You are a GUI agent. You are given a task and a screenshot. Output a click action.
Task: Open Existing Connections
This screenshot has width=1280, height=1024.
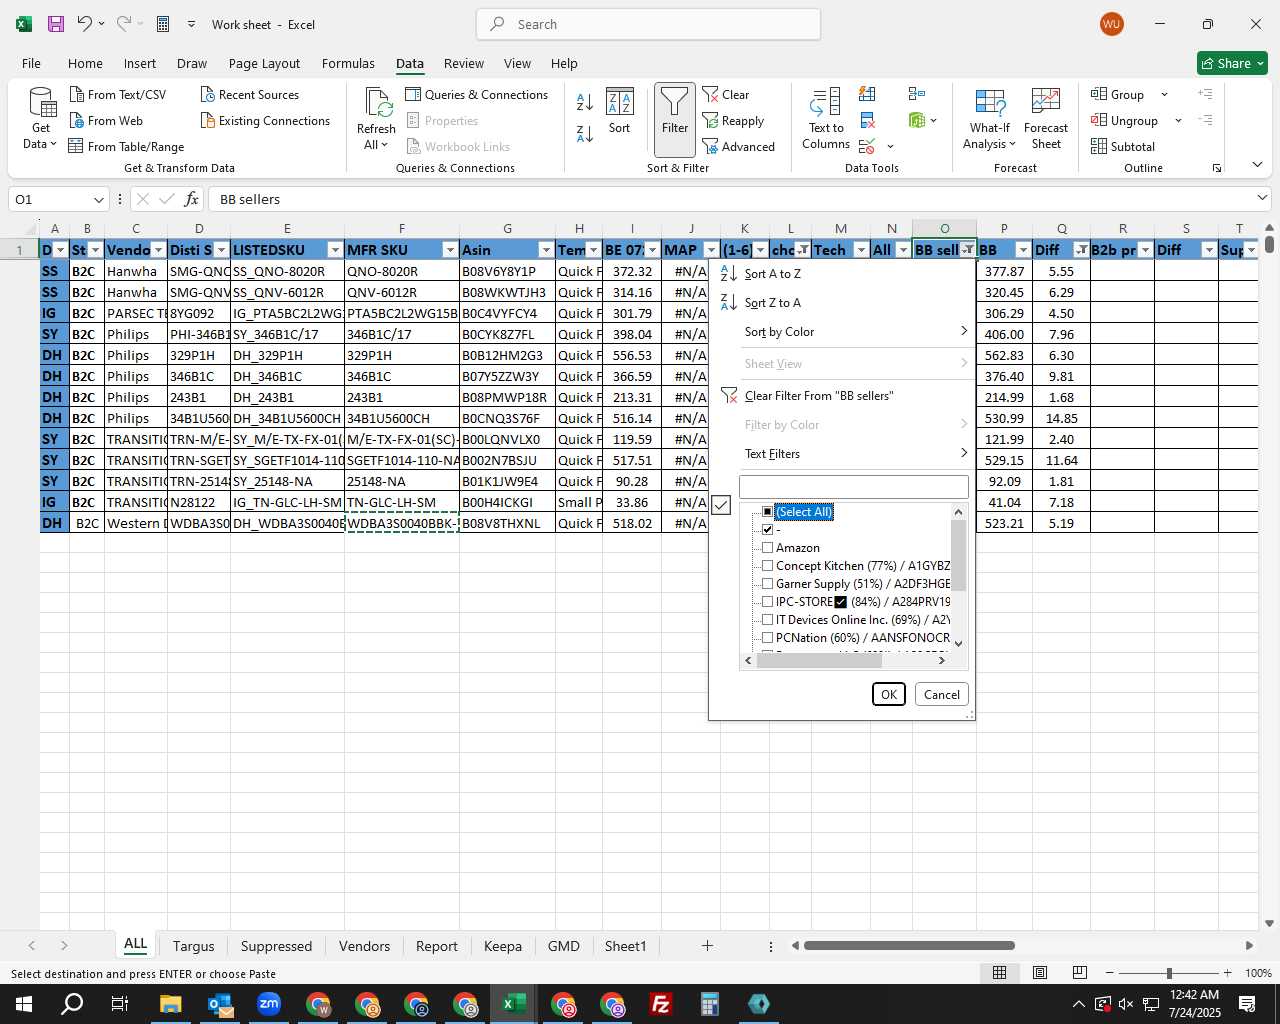click(x=265, y=120)
